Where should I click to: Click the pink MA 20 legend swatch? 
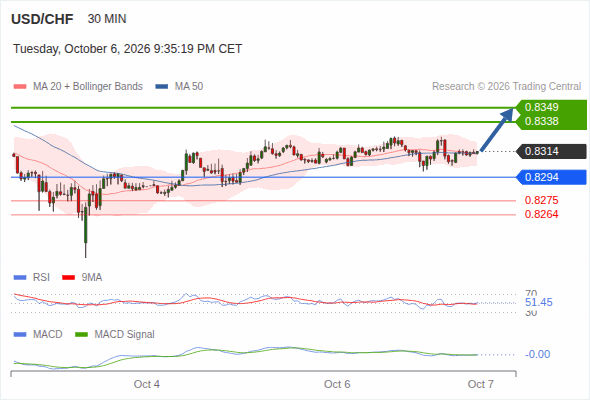tap(20, 87)
